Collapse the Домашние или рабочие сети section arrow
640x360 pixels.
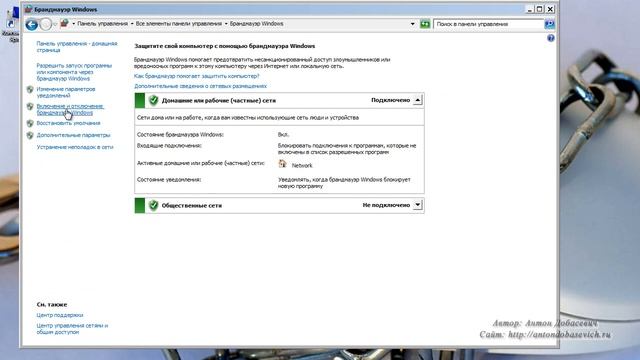(x=418, y=100)
